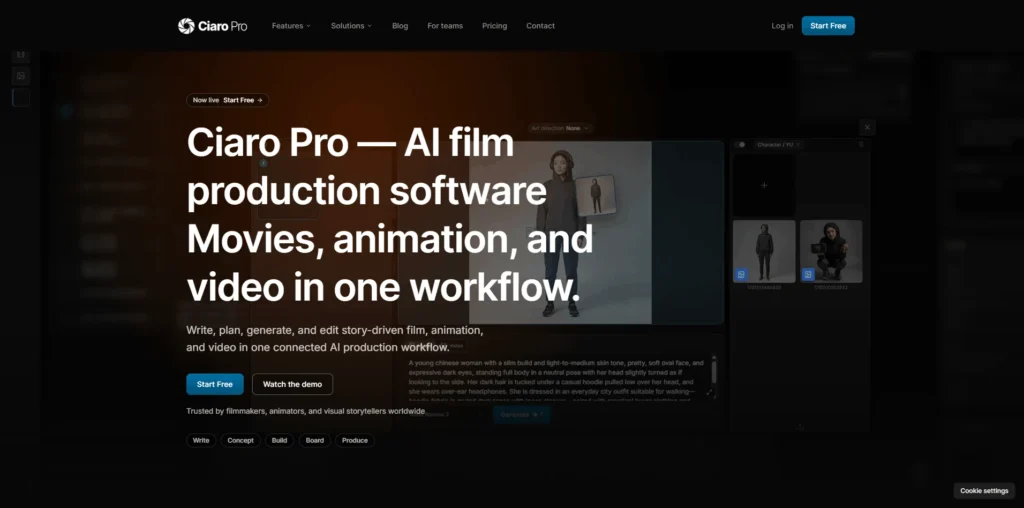Click the Ciaro Pro aperture logo

click(x=186, y=26)
